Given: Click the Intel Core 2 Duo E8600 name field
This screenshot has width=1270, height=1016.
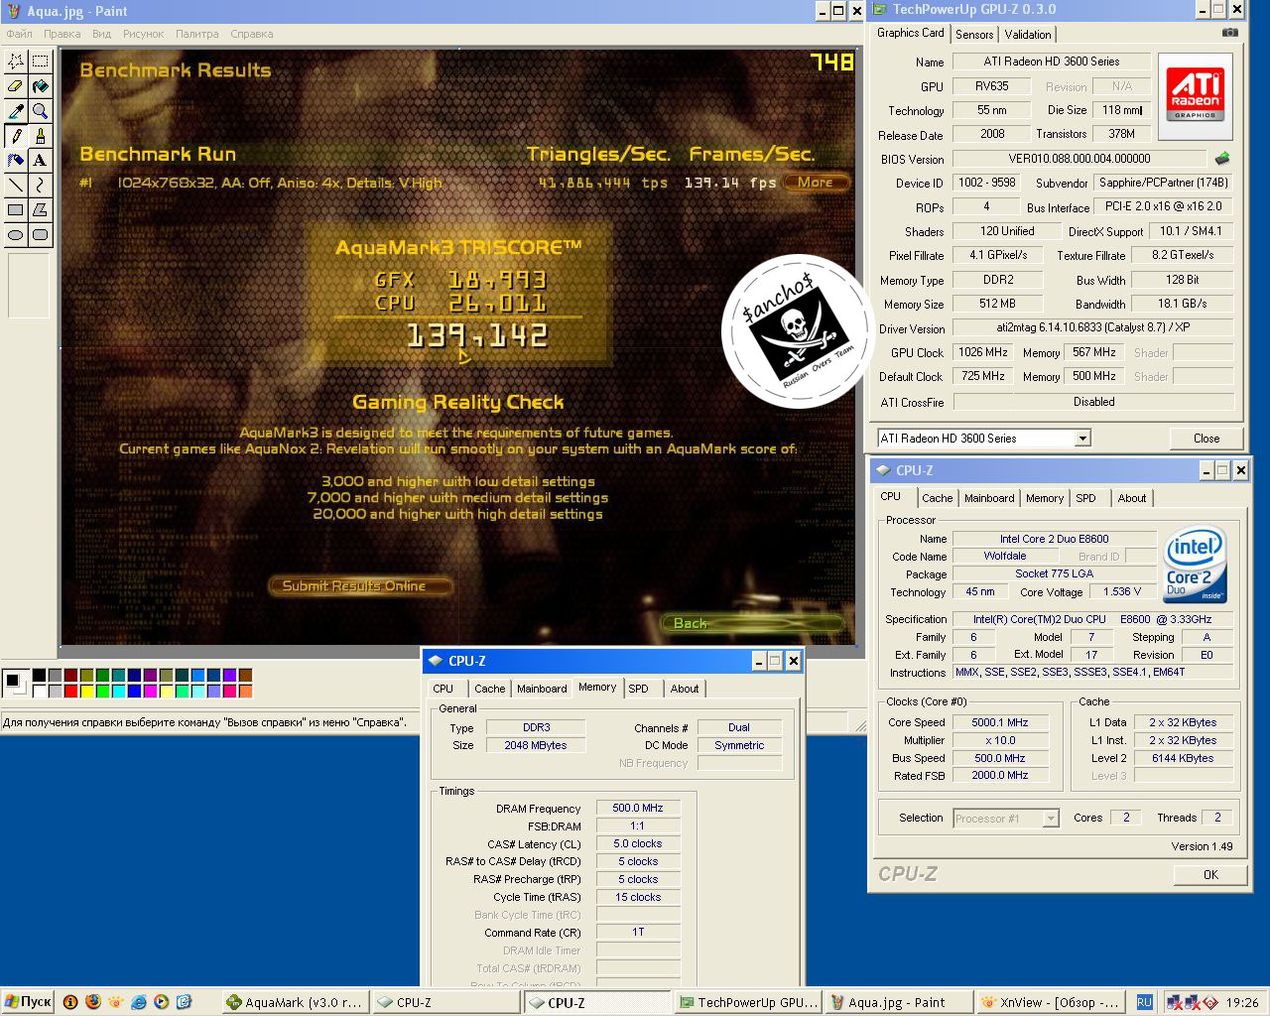Looking at the screenshot, I should pos(1054,539).
